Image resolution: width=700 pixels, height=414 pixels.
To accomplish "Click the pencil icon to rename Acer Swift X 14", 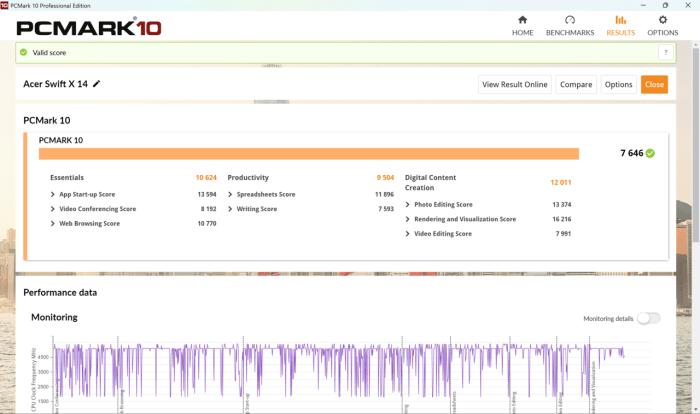I will click(96, 84).
